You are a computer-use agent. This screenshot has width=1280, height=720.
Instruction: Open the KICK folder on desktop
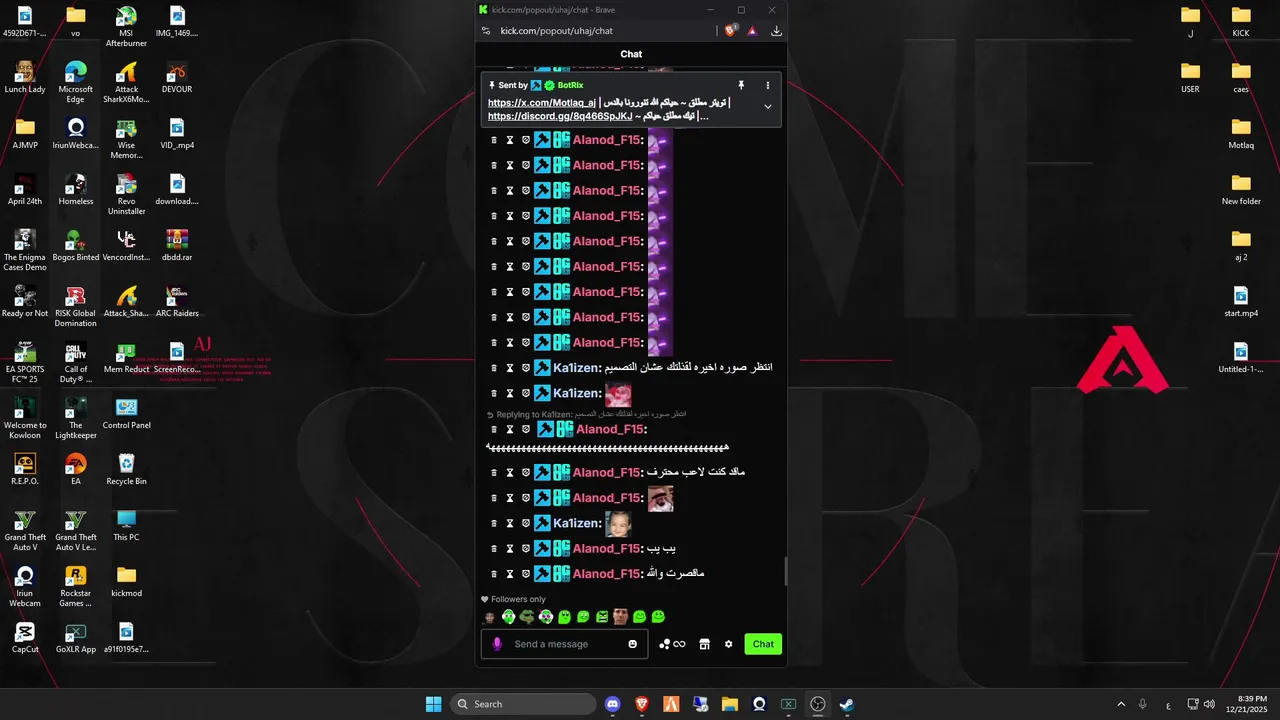[1241, 21]
